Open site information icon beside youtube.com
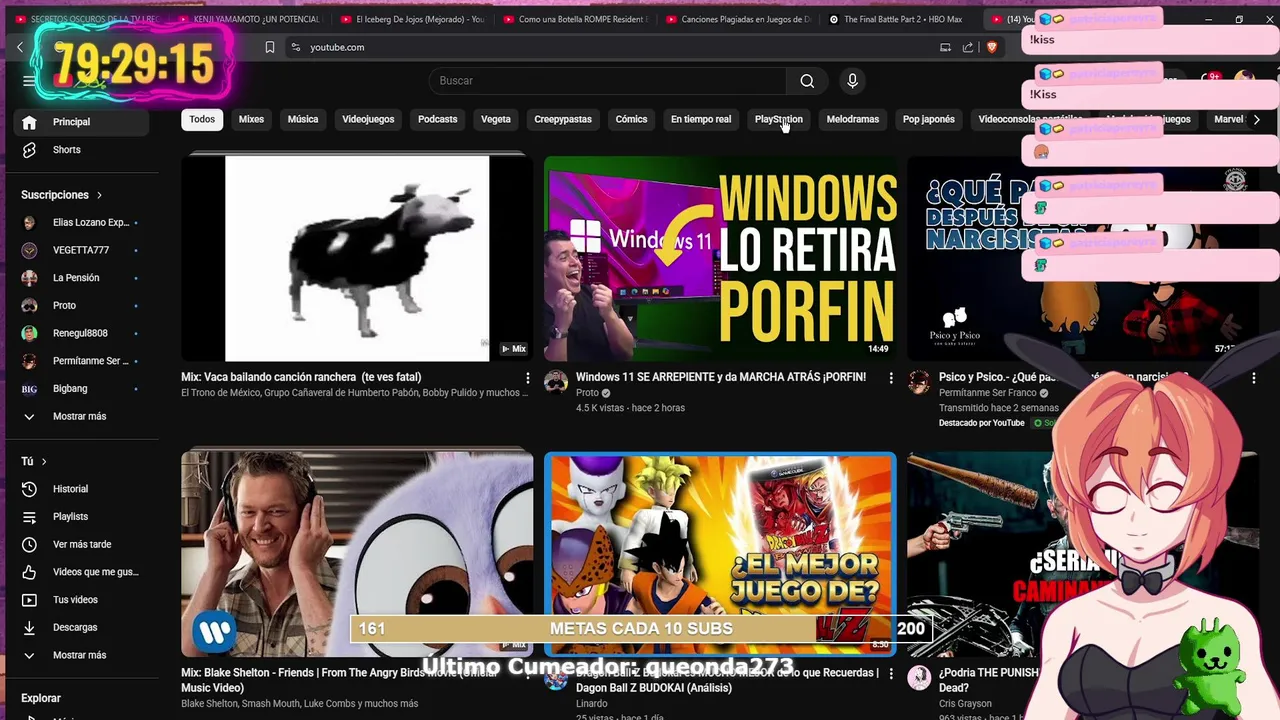1280x720 pixels. click(x=295, y=47)
